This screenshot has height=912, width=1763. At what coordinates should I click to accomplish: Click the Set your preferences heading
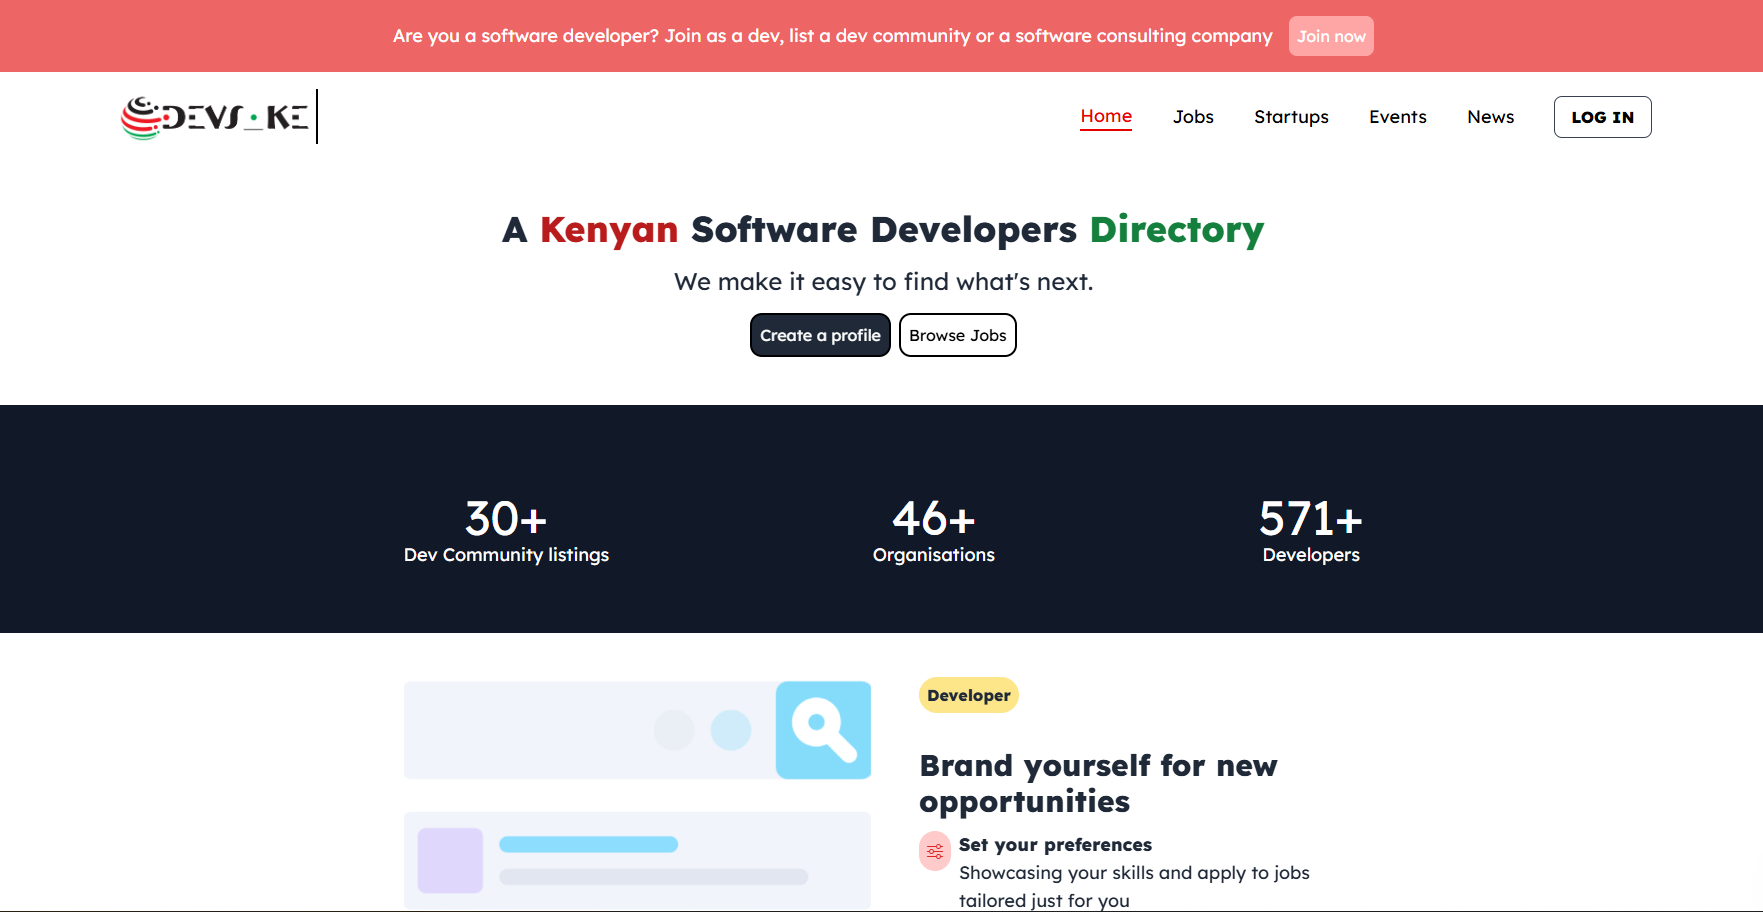point(1055,845)
